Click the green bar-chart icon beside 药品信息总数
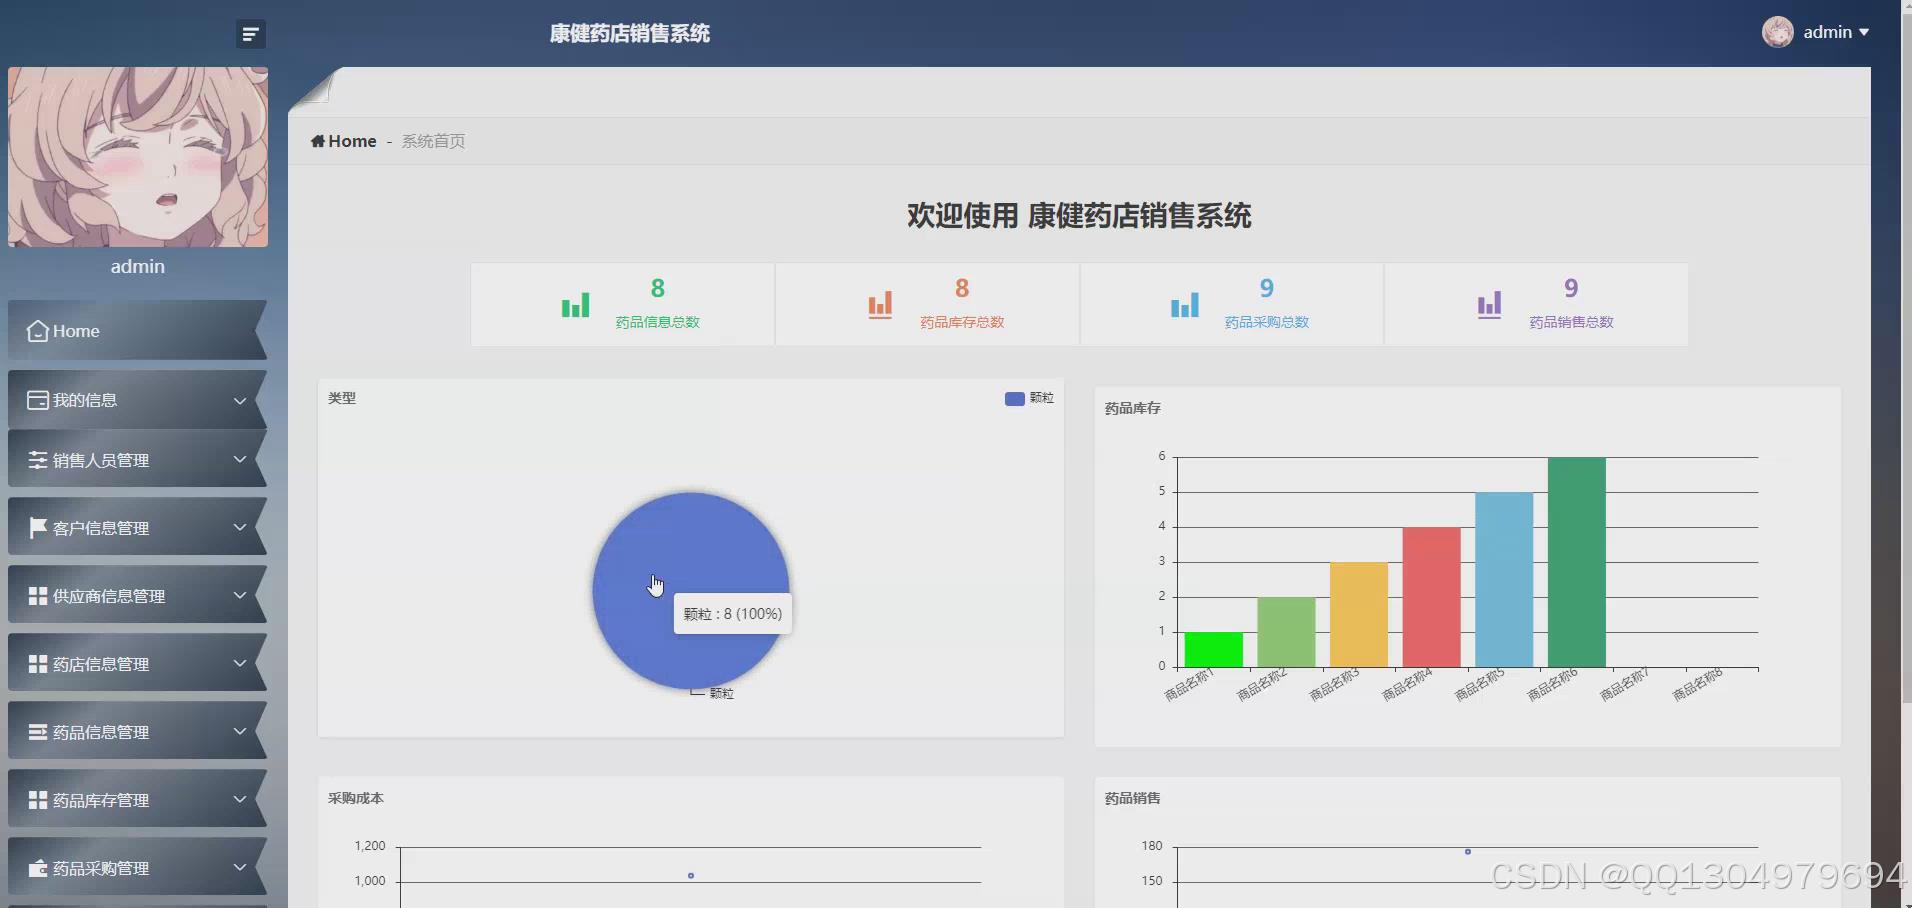1912x908 pixels. [x=574, y=303]
